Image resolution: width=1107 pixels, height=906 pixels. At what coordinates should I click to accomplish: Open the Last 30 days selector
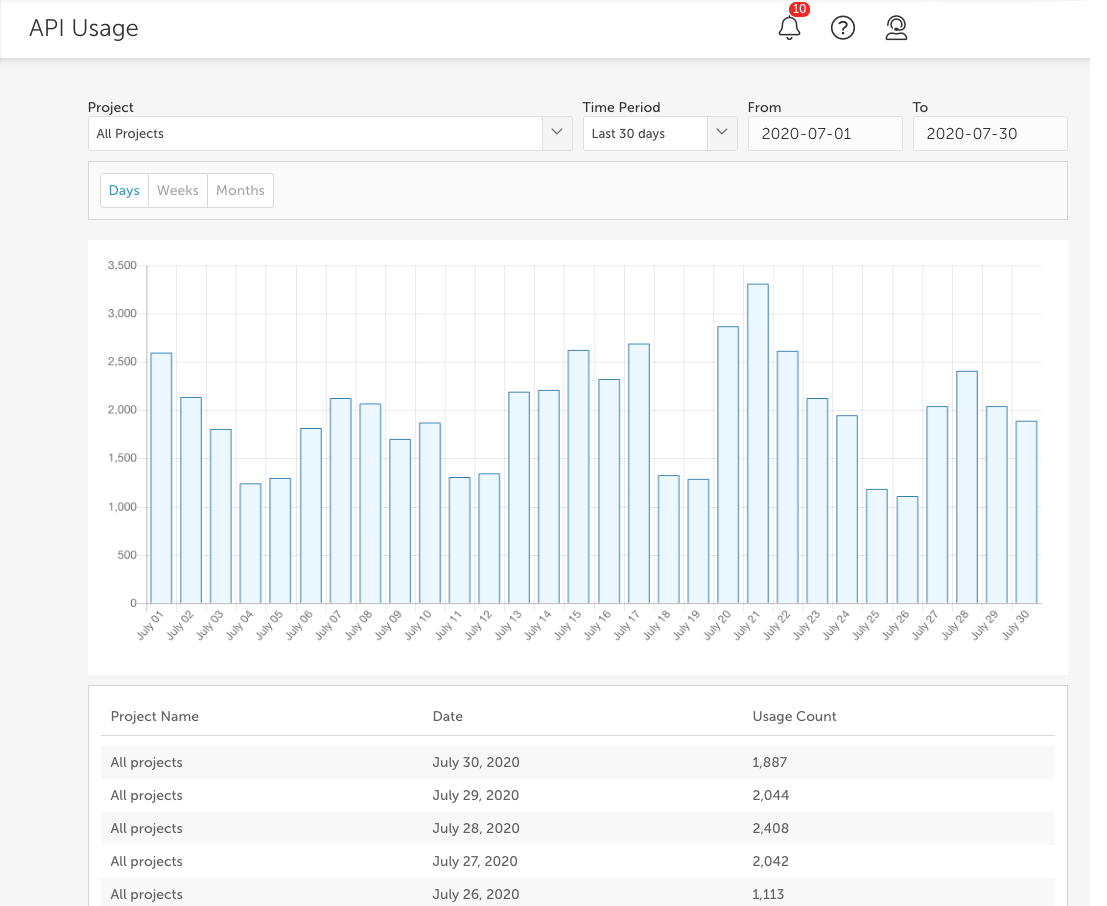point(660,133)
